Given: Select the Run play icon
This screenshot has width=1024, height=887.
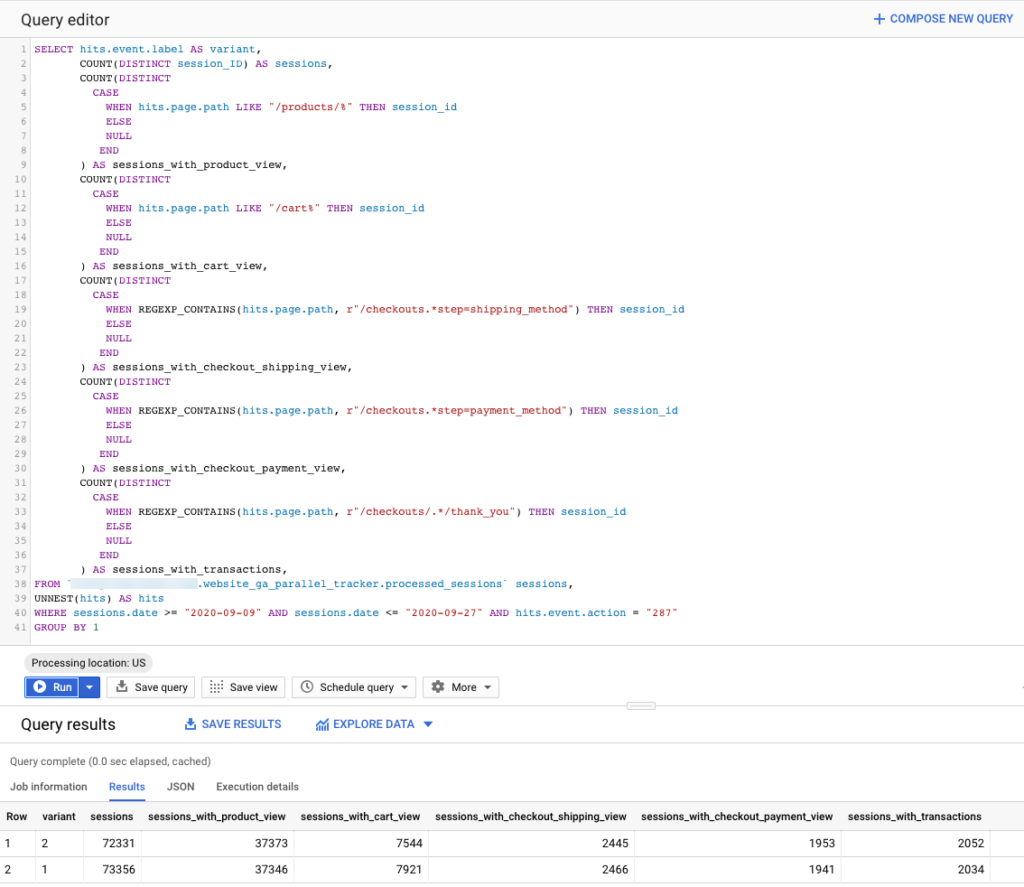Looking at the screenshot, I should [42, 687].
